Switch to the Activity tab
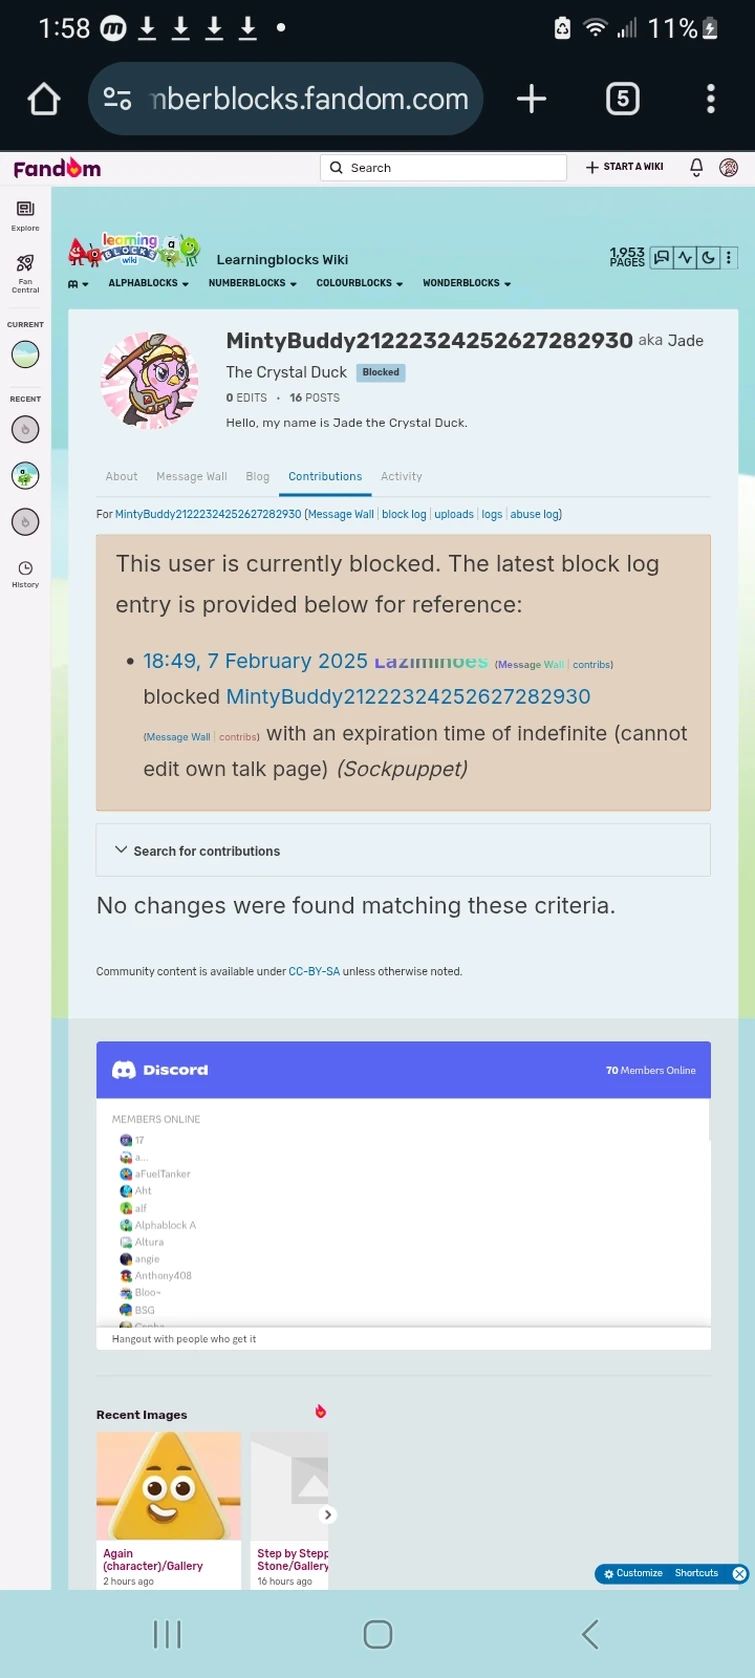Screen dimensions: 755x1678 (x=401, y=476)
